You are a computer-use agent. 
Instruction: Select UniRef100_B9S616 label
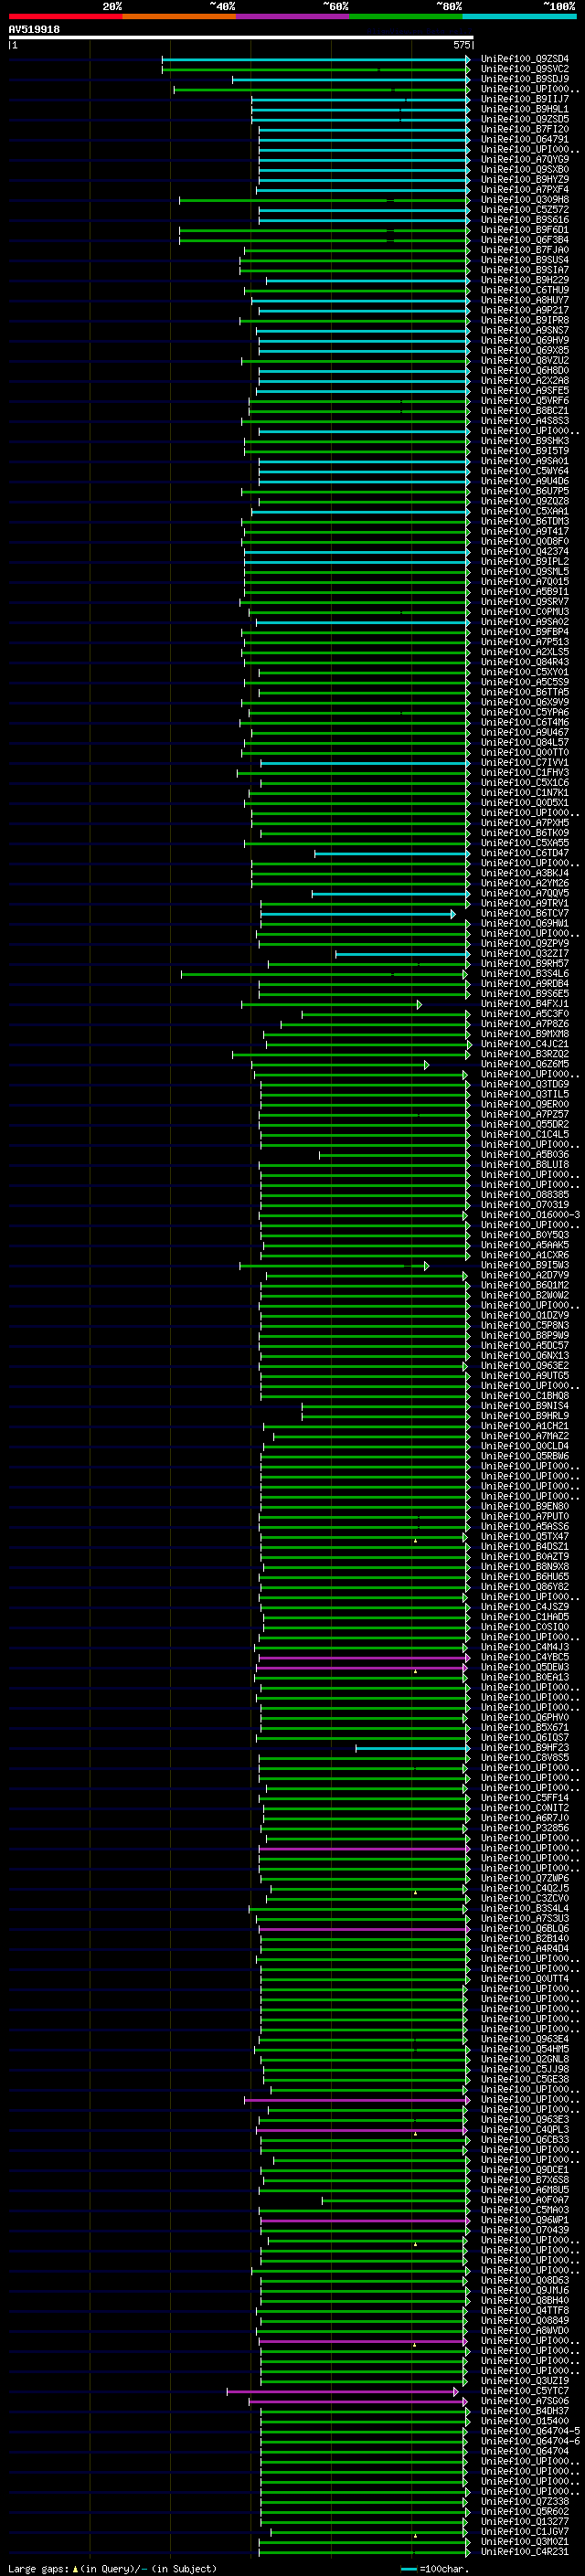point(524,220)
